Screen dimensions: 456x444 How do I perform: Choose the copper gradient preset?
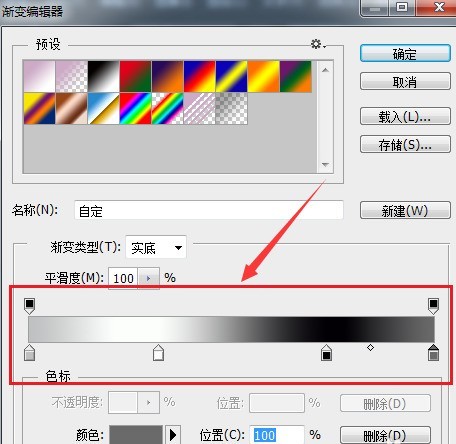click(72, 108)
